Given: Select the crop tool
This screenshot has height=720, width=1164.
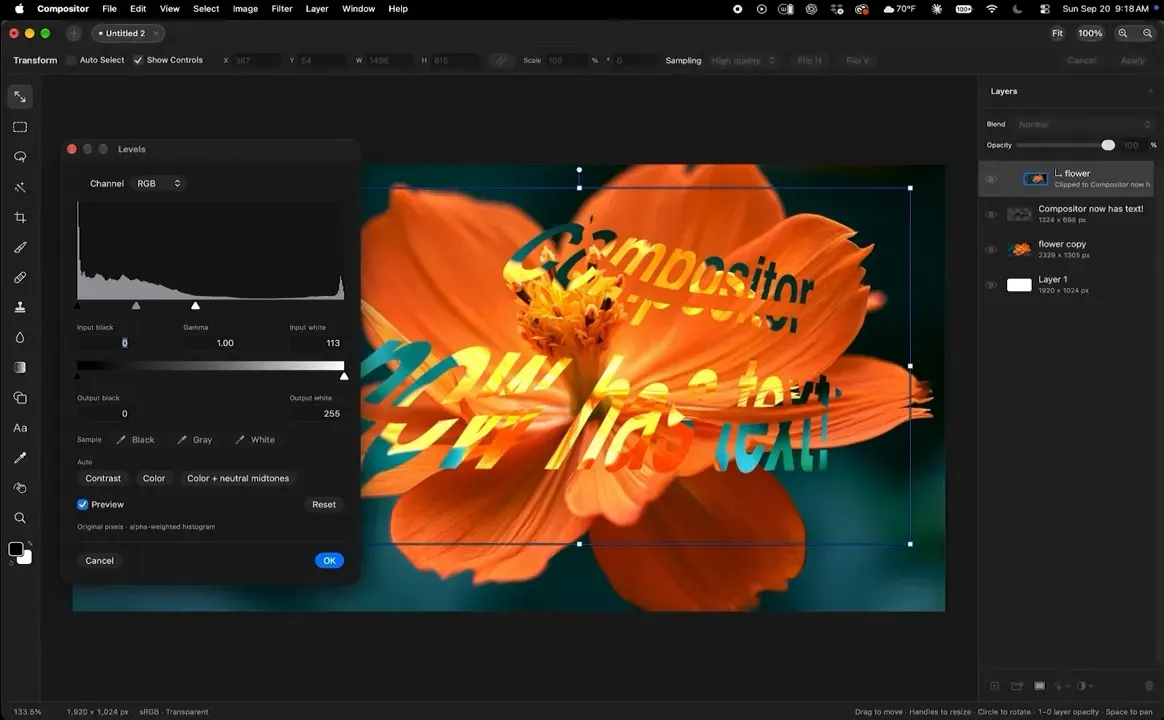Looking at the screenshot, I should click(20, 217).
